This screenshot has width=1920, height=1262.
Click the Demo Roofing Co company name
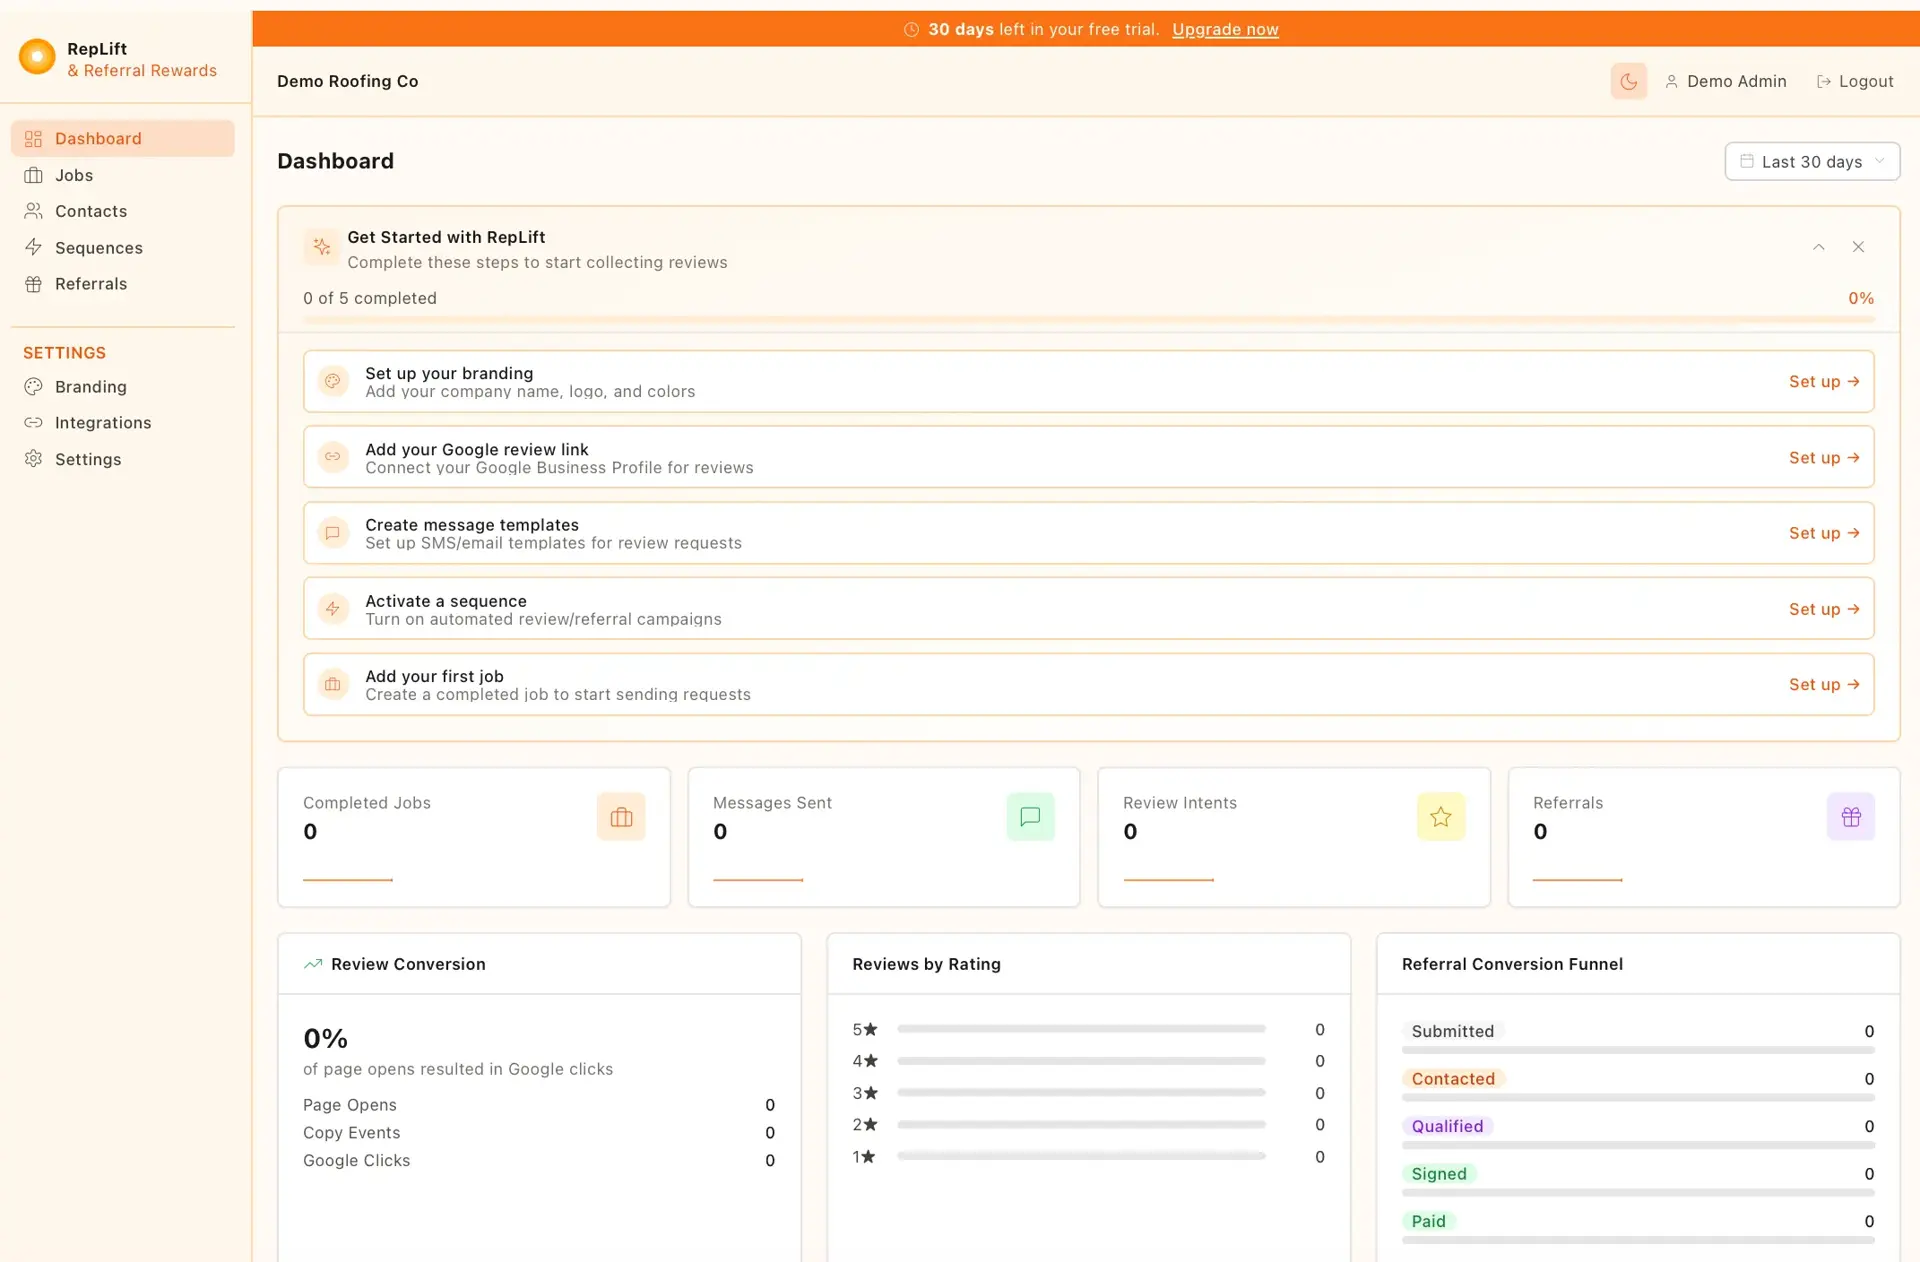tap(347, 81)
